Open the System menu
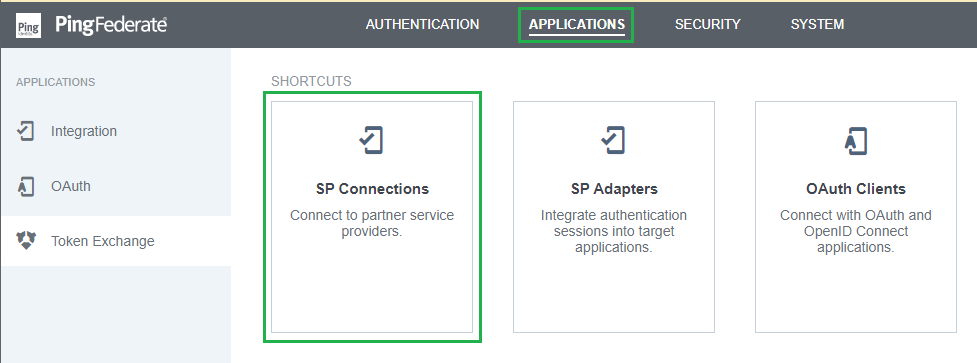The image size is (977, 363). 817,24
